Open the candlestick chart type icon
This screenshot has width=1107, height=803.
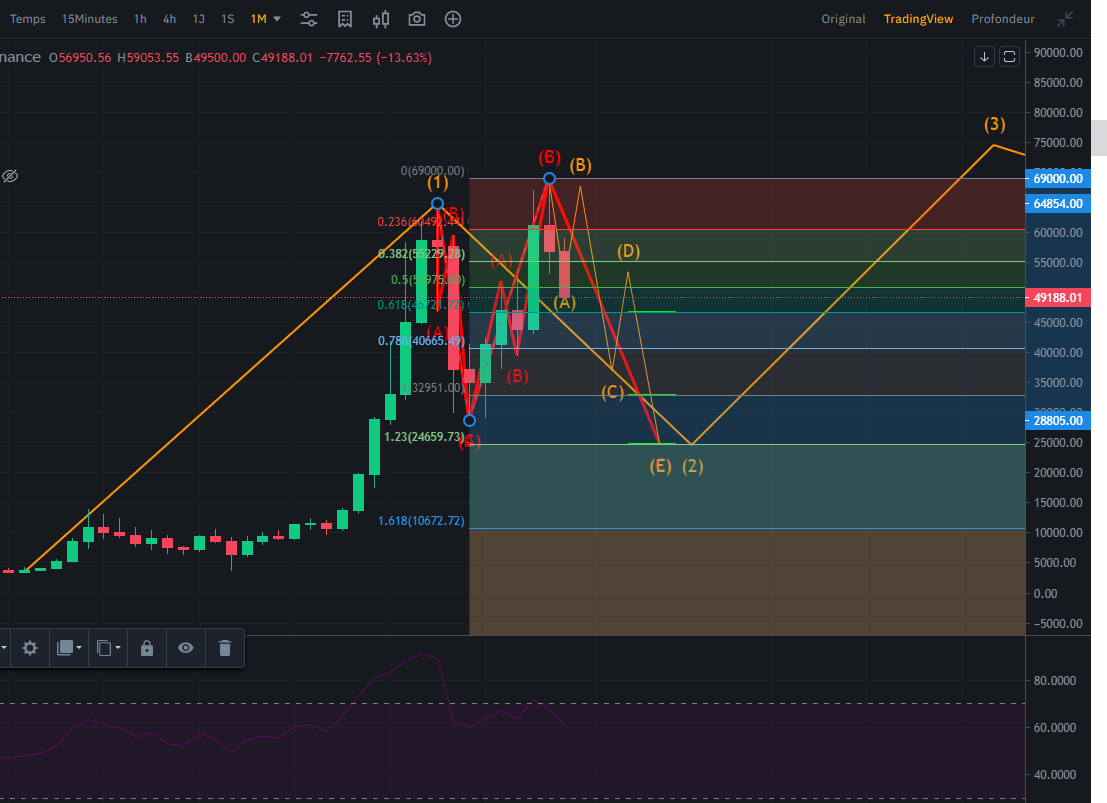point(380,19)
